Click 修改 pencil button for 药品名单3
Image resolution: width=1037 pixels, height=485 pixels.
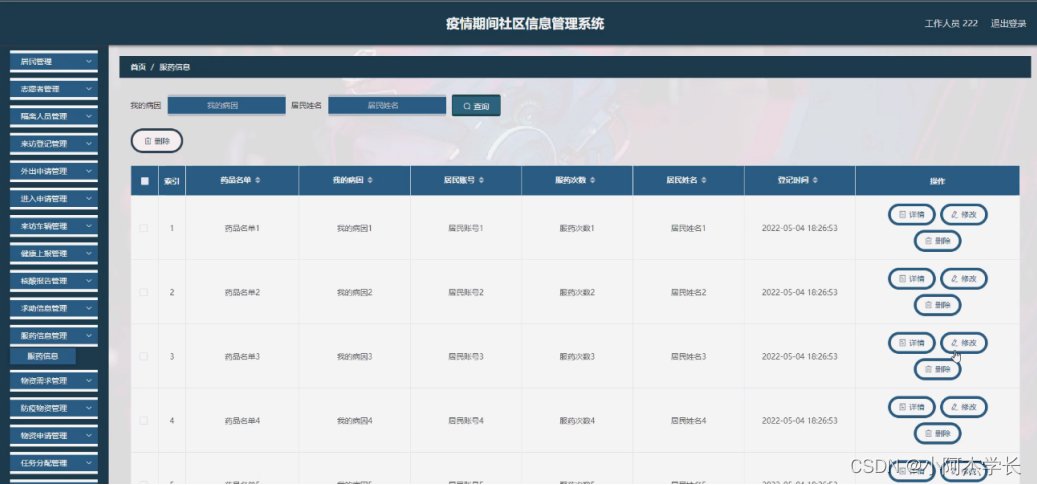tap(964, 343)
